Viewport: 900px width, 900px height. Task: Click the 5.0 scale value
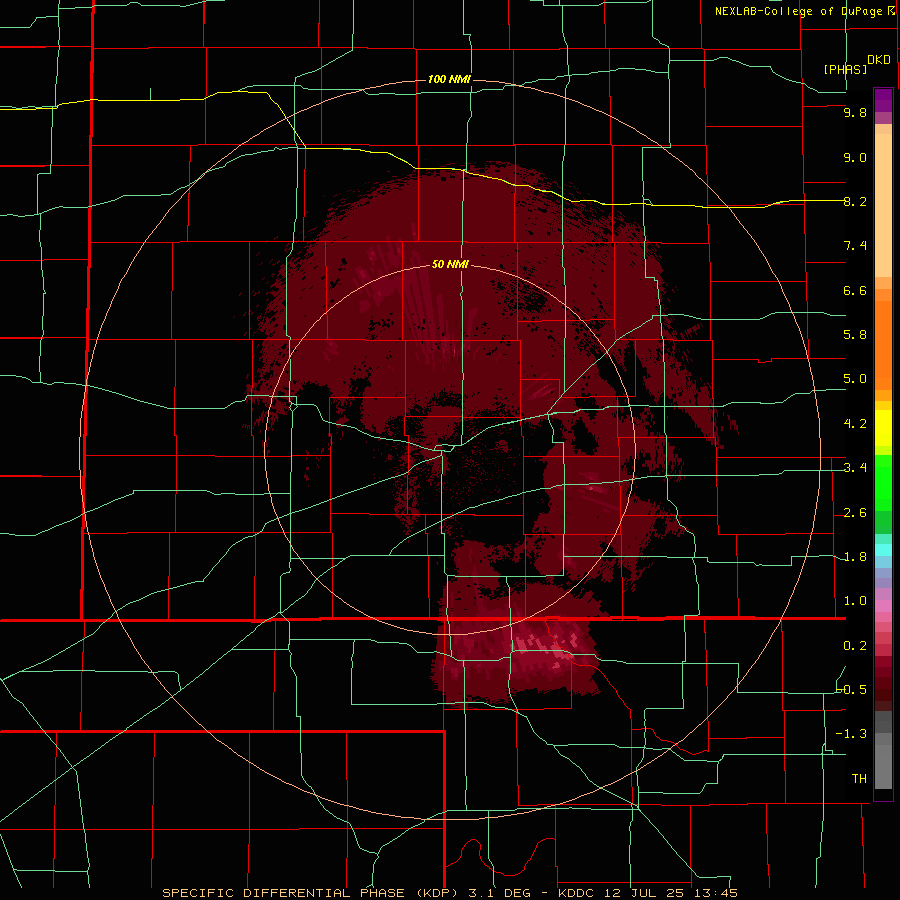(x=855, y=379)
